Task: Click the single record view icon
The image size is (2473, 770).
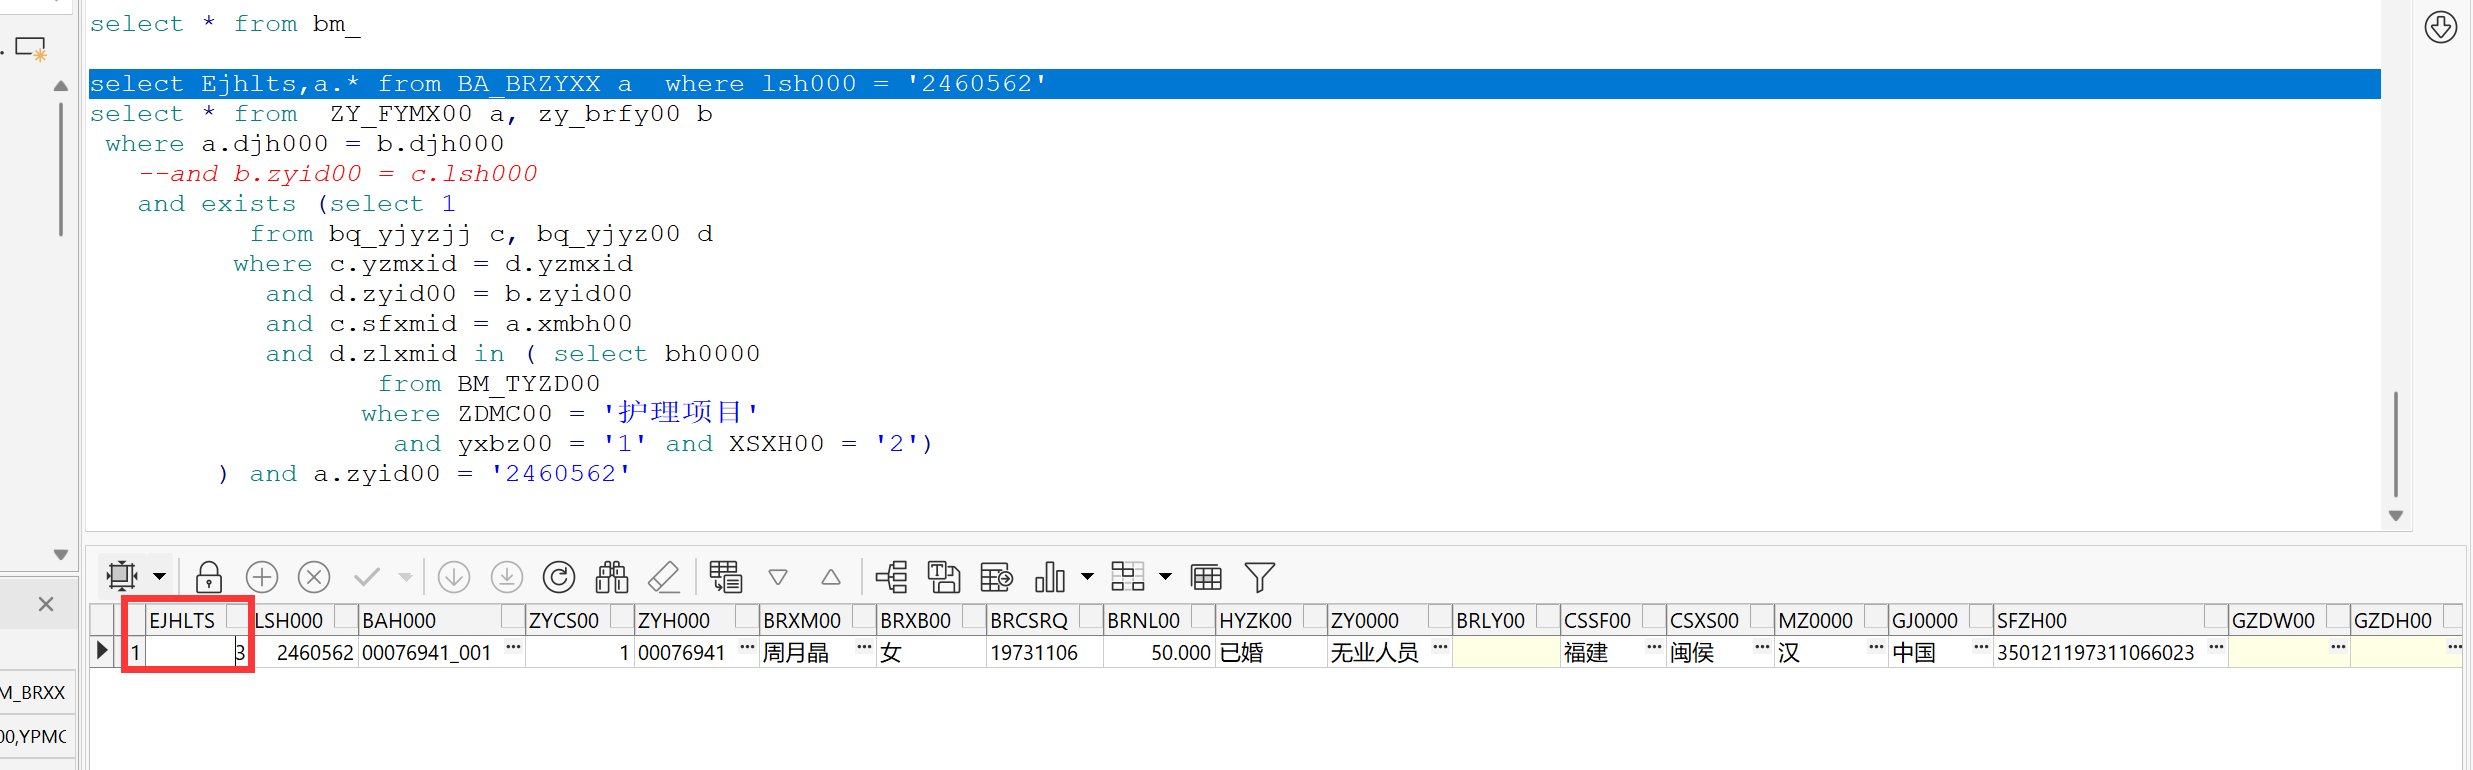Action: tap(726, 577)
